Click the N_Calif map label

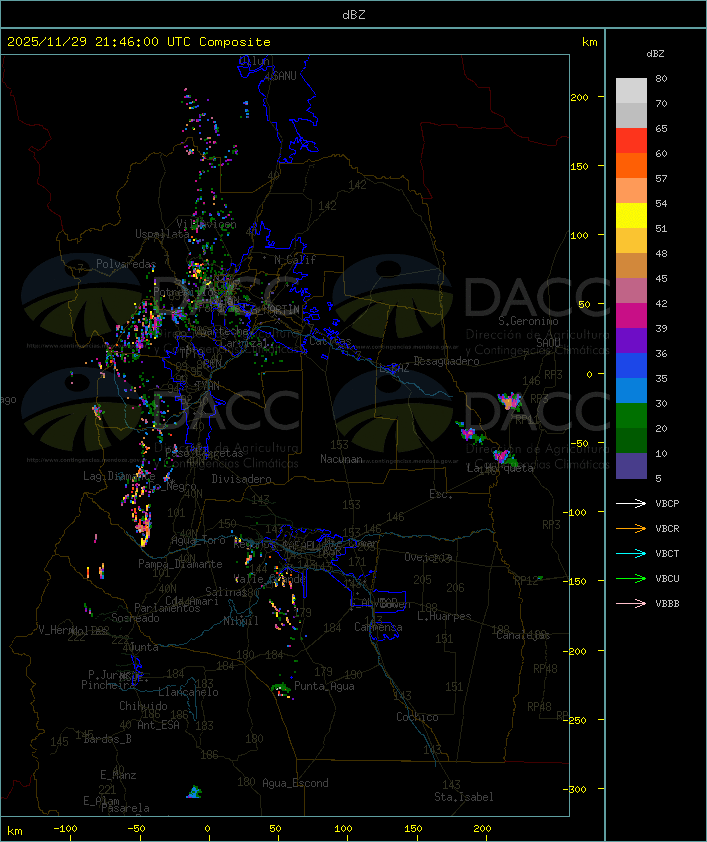295,259
